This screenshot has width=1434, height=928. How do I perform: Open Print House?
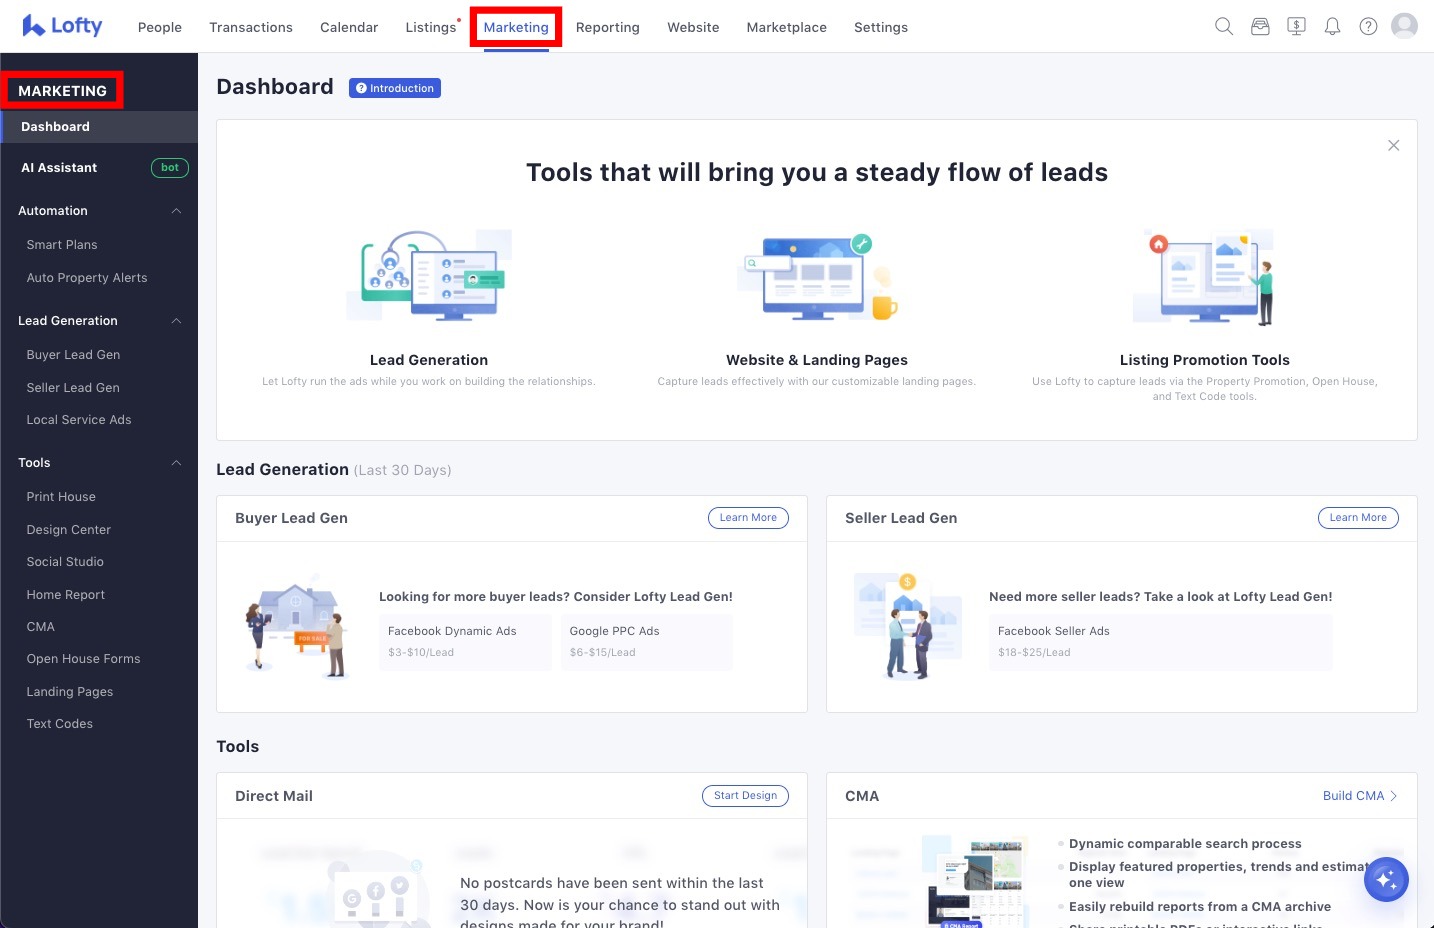[61, 497]
